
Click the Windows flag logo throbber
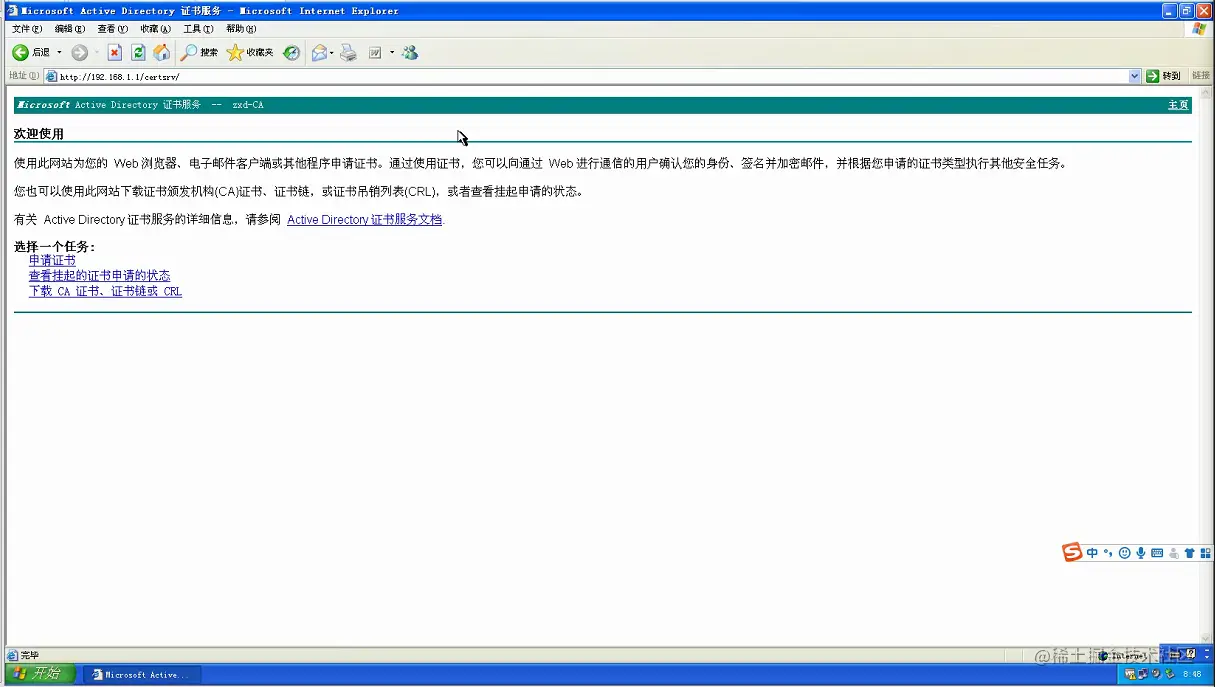tap(1199, 29)
